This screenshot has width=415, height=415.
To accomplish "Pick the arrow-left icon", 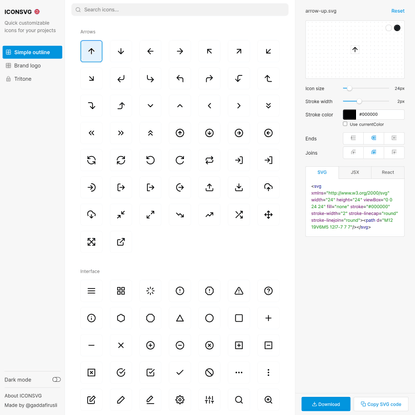I will pos(150,51).
